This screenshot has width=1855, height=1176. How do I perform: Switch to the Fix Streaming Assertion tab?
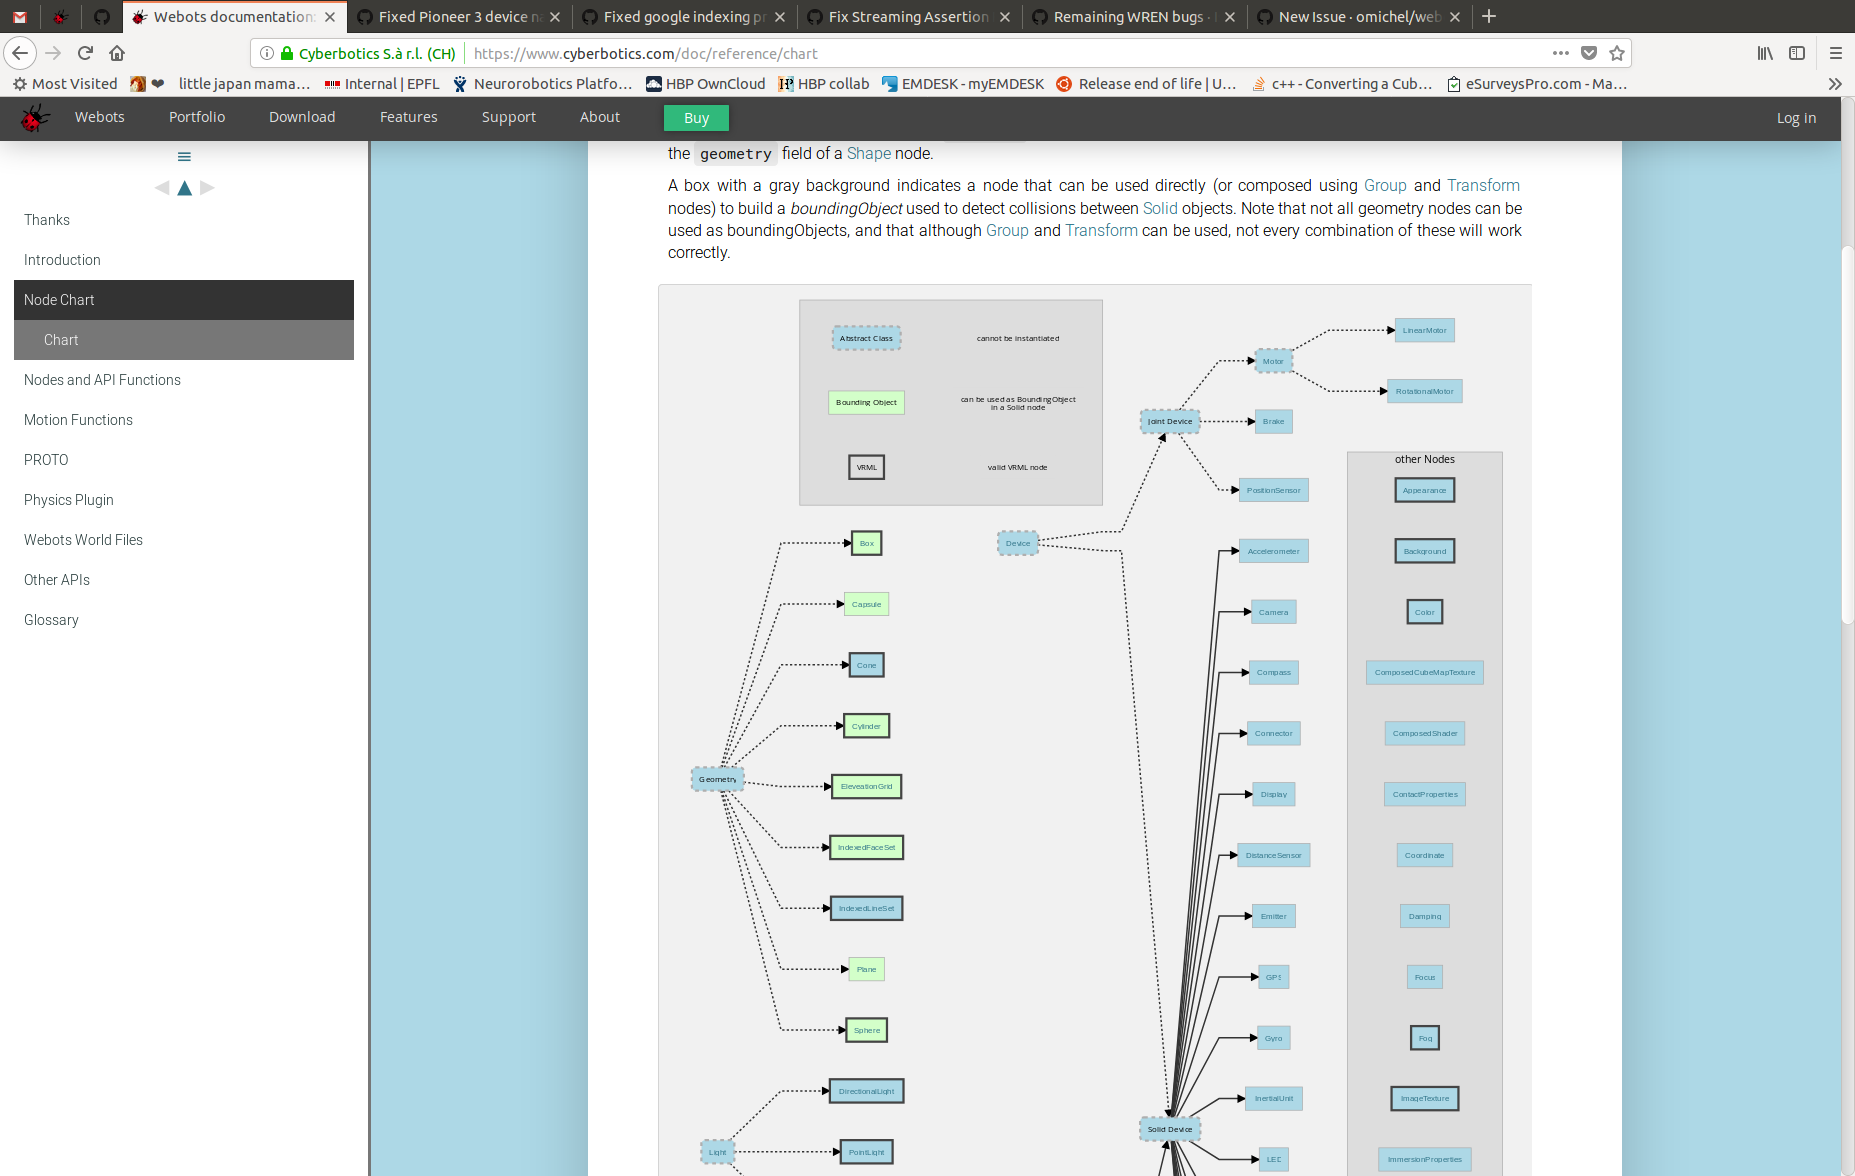click(898, 16)
